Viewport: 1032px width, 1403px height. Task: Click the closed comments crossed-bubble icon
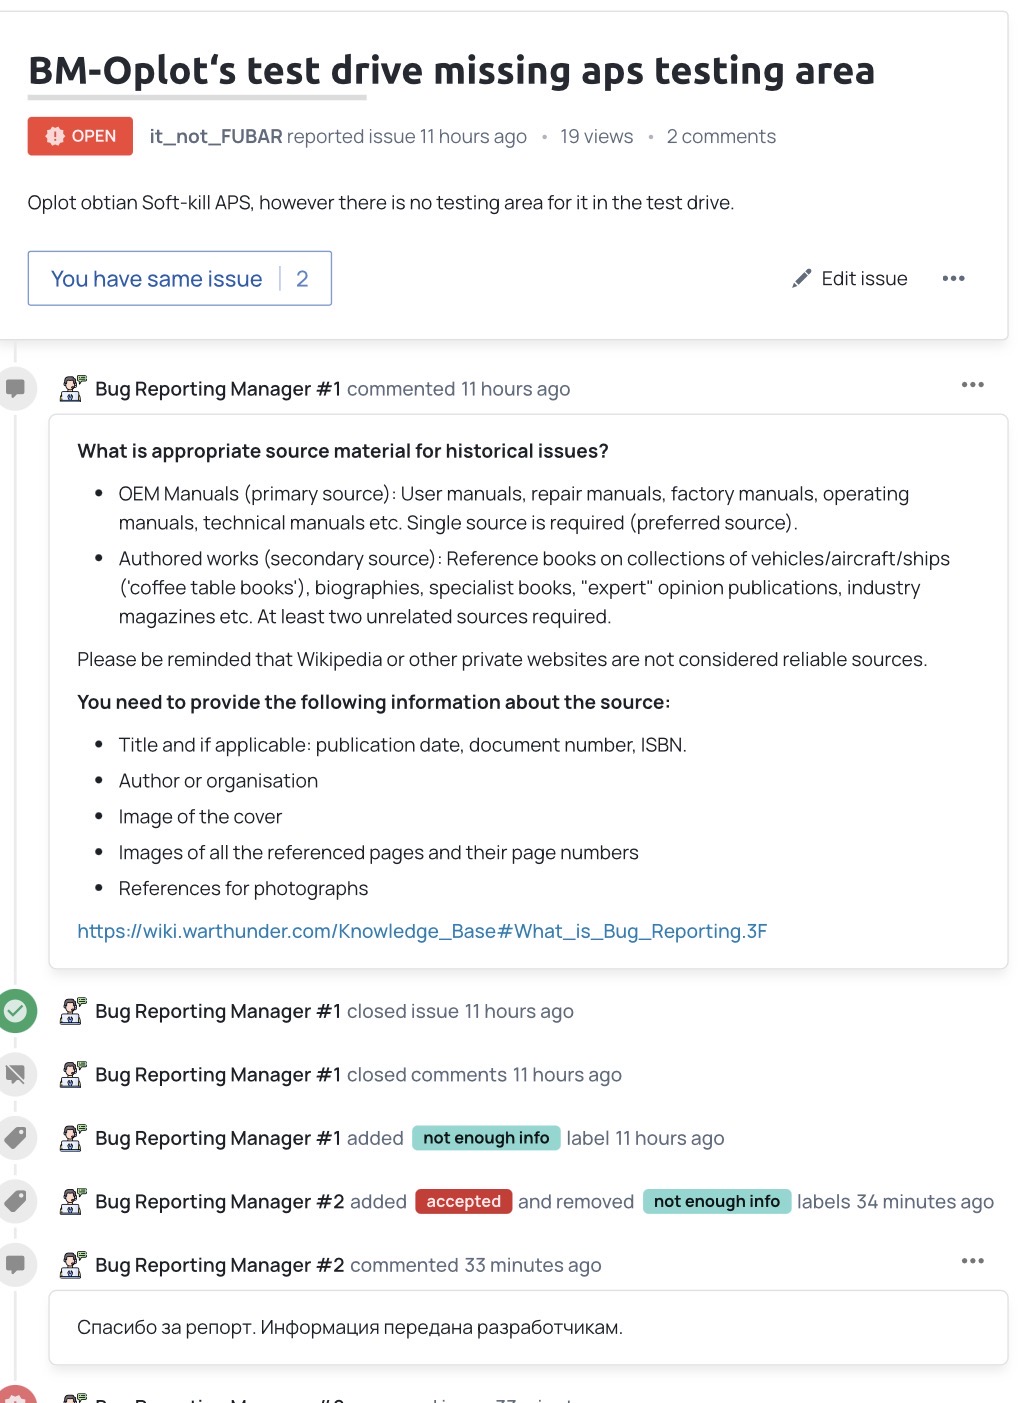[x=16, y=1074]
